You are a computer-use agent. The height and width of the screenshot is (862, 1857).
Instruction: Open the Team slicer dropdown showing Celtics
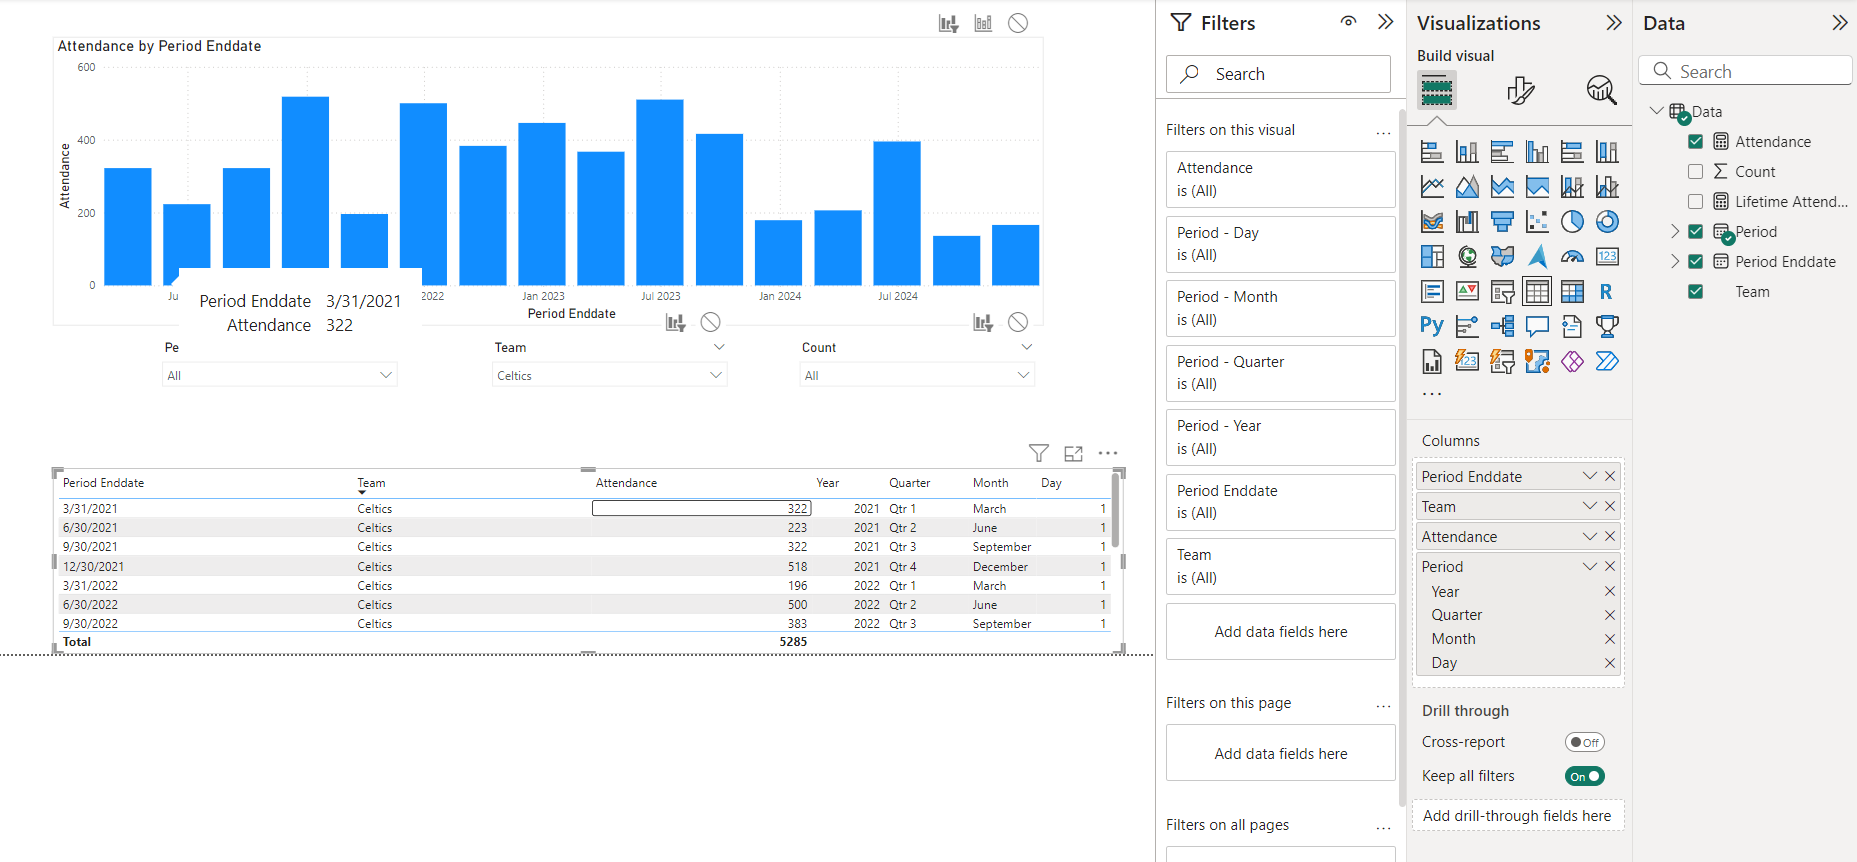point(610,376)
